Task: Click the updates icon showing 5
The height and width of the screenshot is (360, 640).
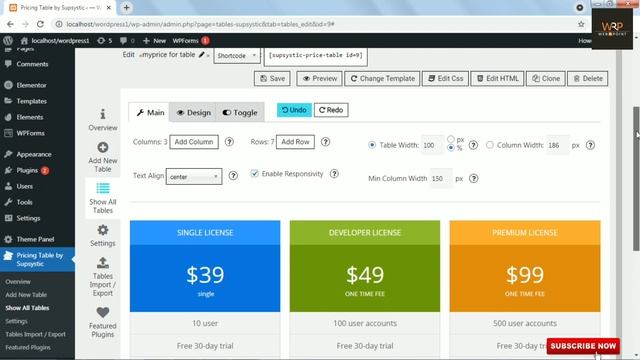Action: coord(104,40)
